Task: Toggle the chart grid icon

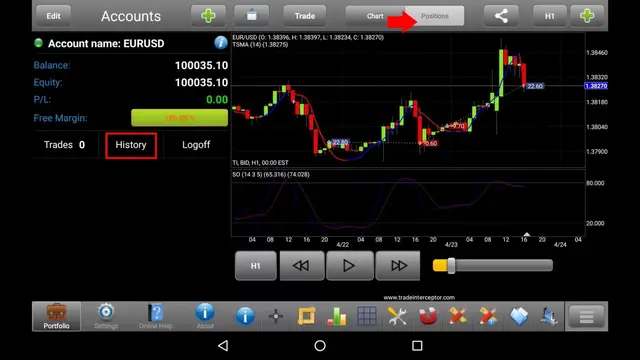Action: [x=367, y=316]
